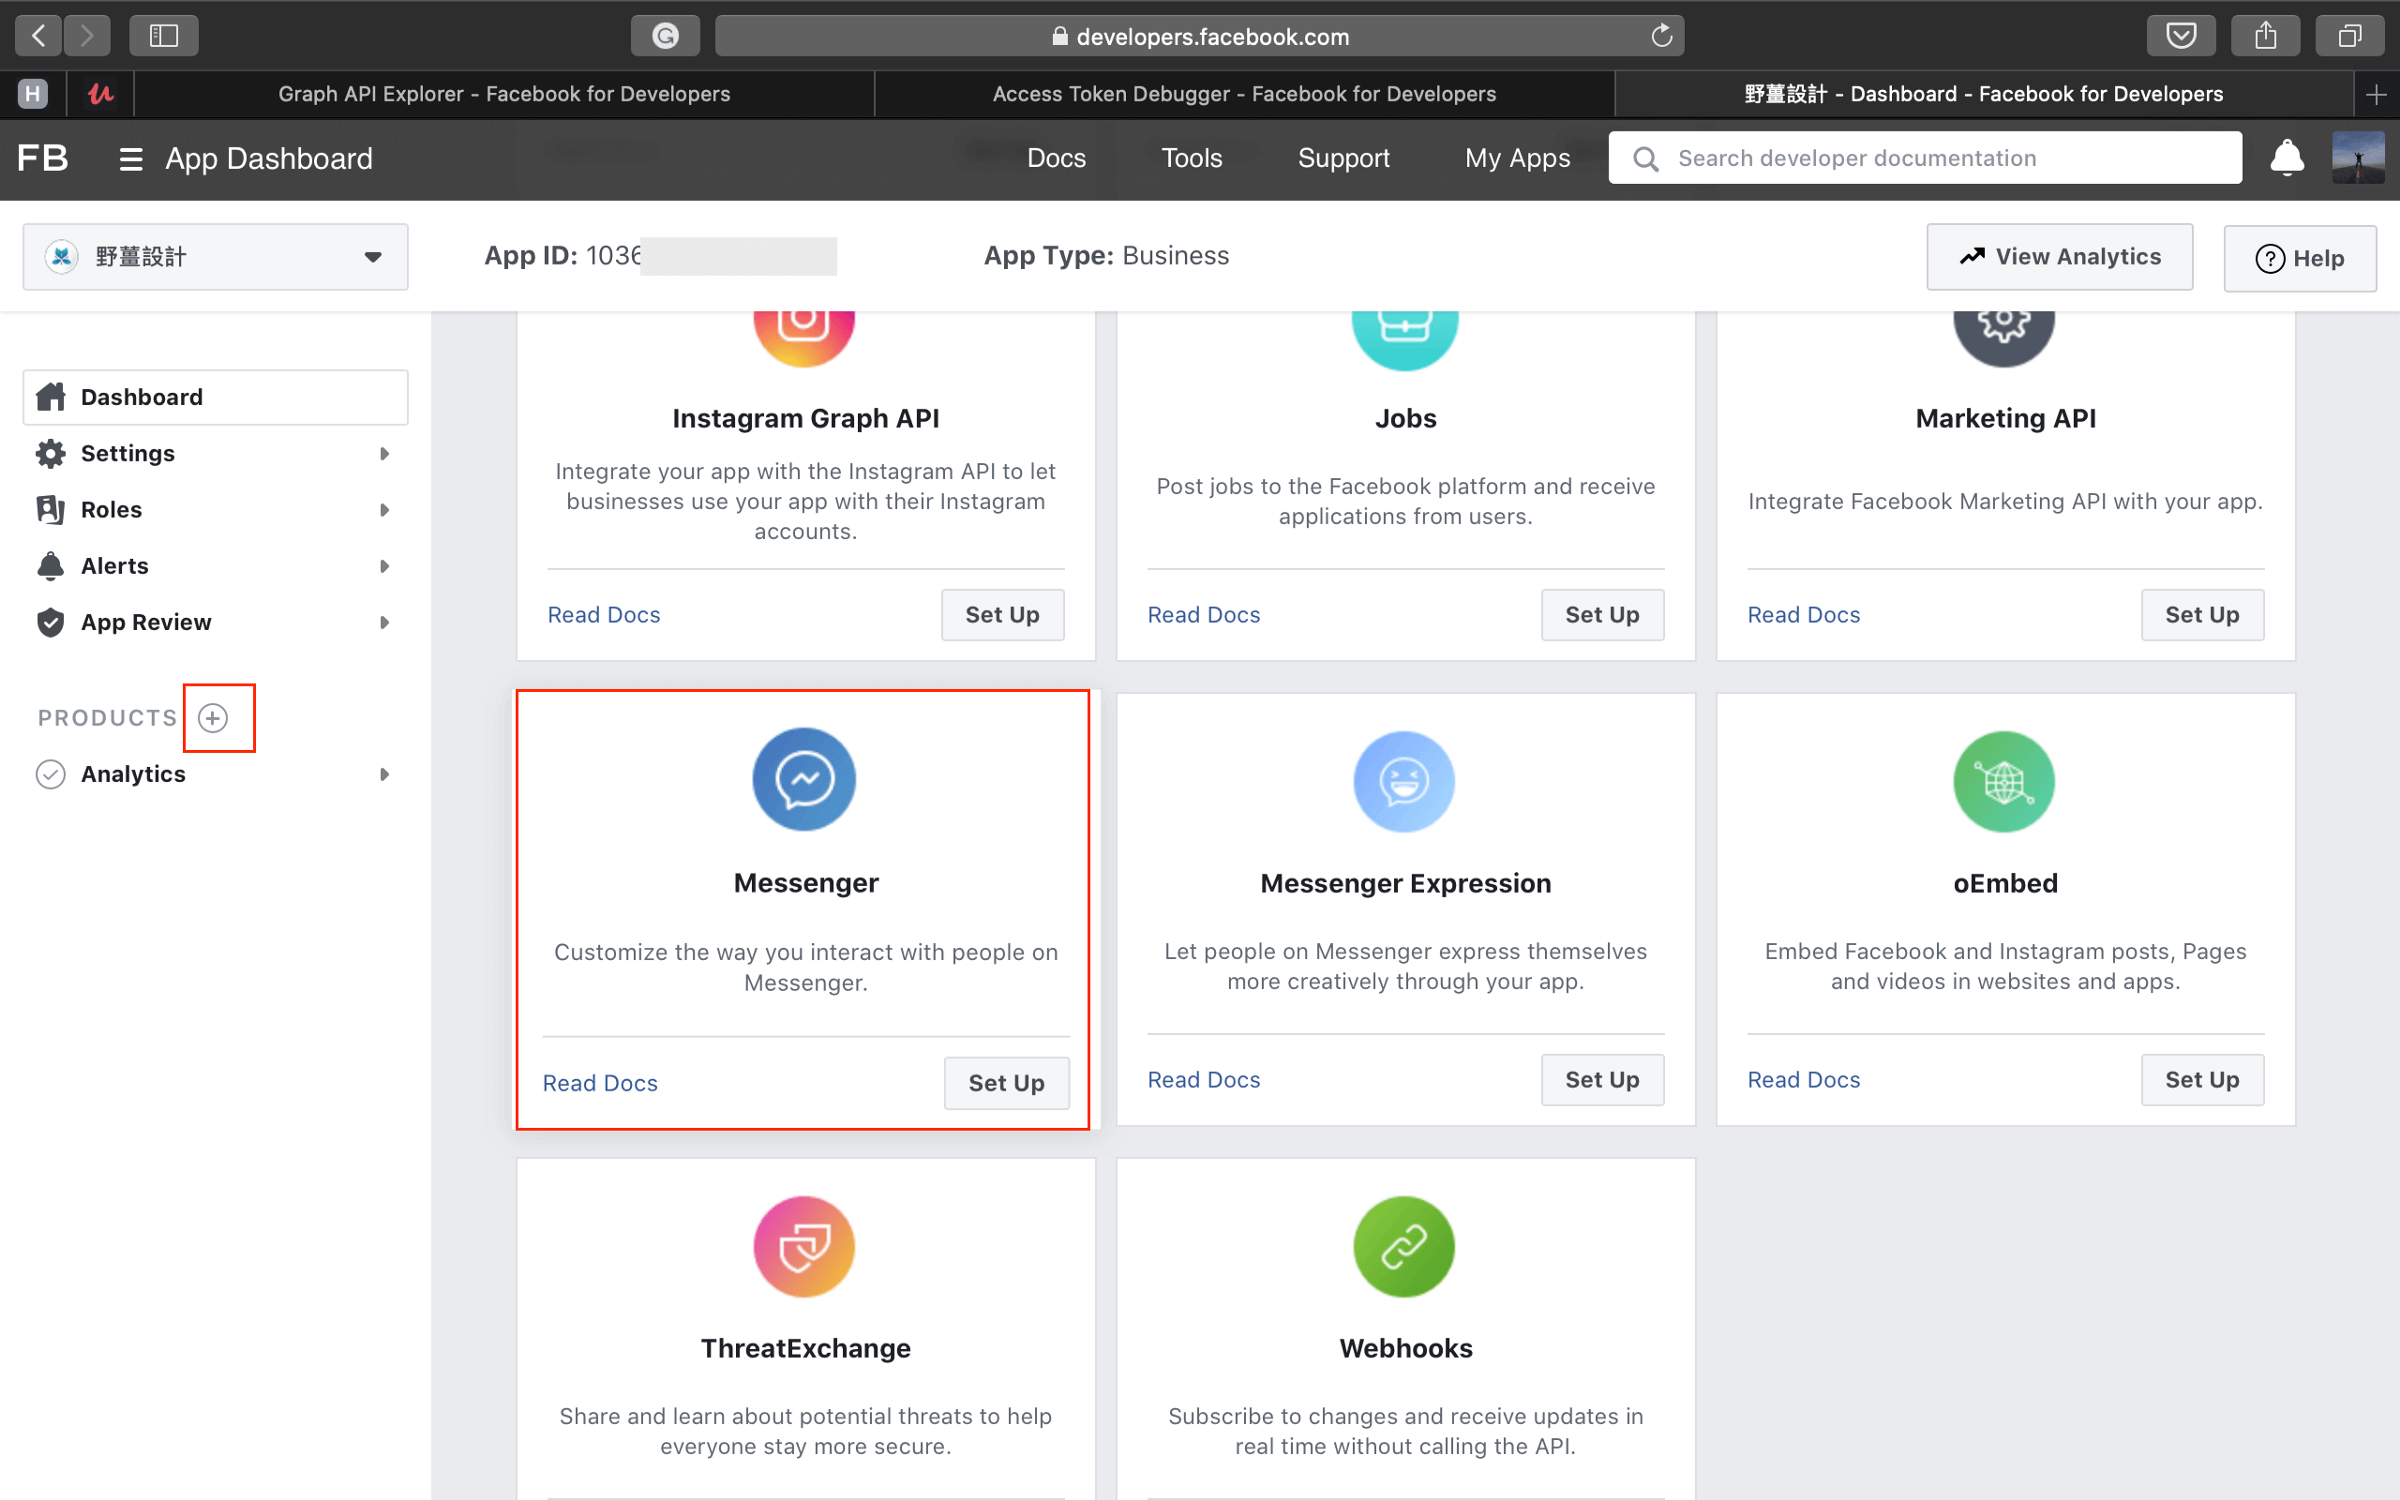Open the user profile avatar
The image size is (2400, 1500).
(x=2358, y=158)
